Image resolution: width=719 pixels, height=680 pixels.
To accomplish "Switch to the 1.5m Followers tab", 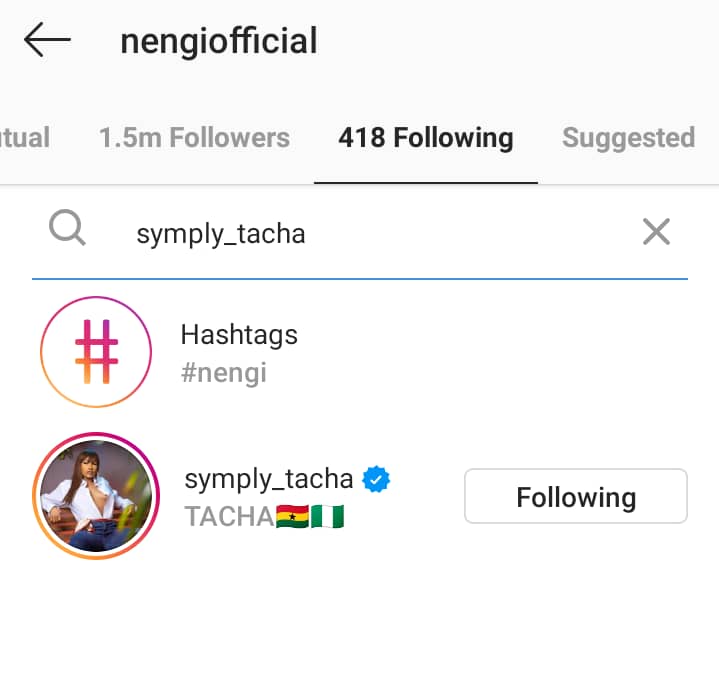I will tap(194, 138).
